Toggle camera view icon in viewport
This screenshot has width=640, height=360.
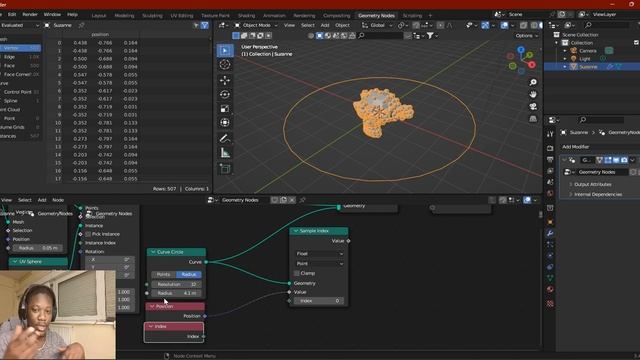point(533,107)
